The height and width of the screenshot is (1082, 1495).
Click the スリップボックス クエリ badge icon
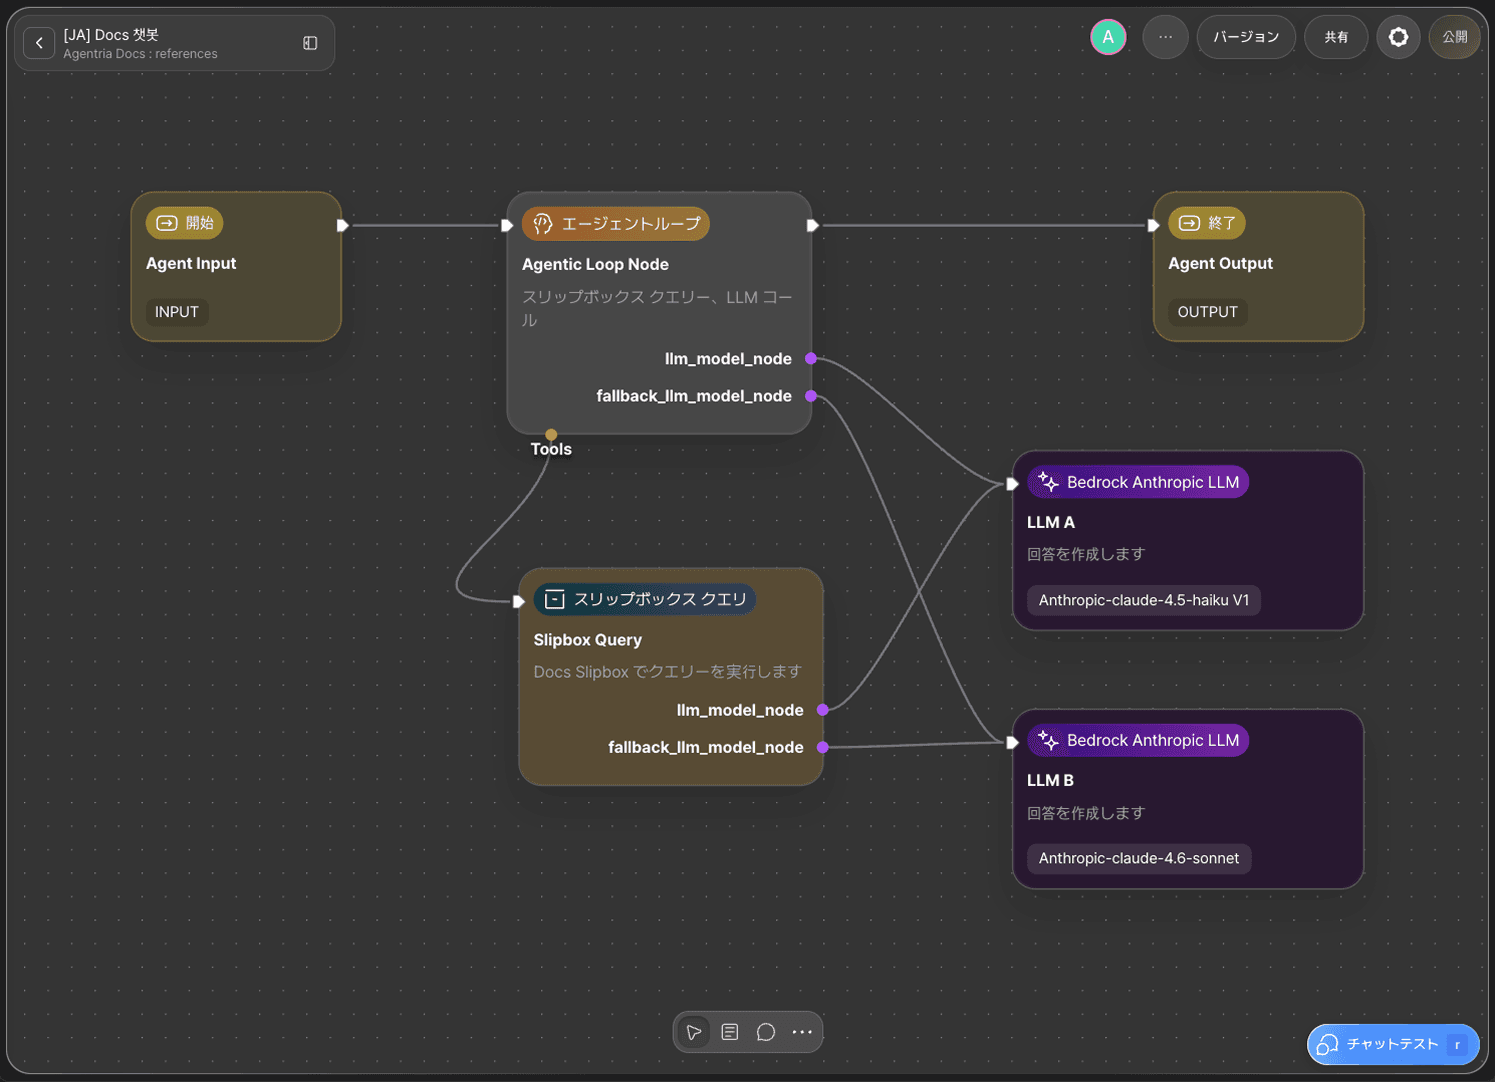pos(555,599)
